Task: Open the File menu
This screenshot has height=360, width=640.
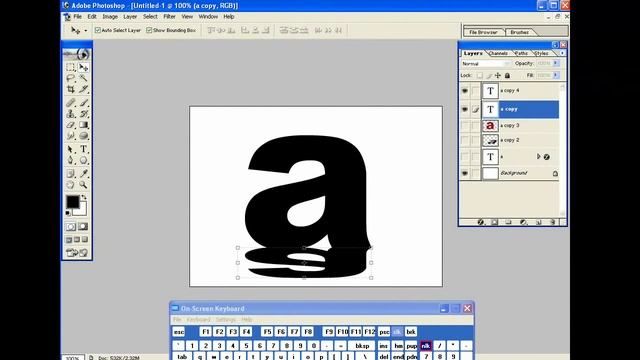Action: (78, 17)
